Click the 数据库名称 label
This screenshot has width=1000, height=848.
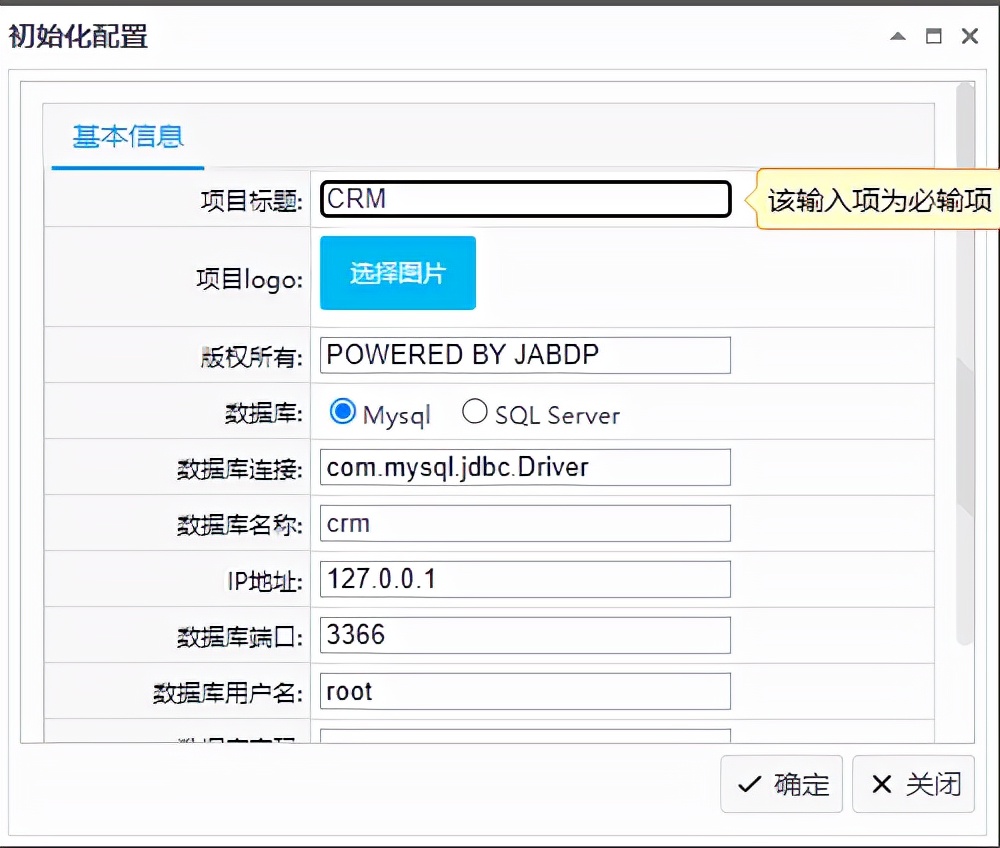pyautogui.click(x=240, y=525)
